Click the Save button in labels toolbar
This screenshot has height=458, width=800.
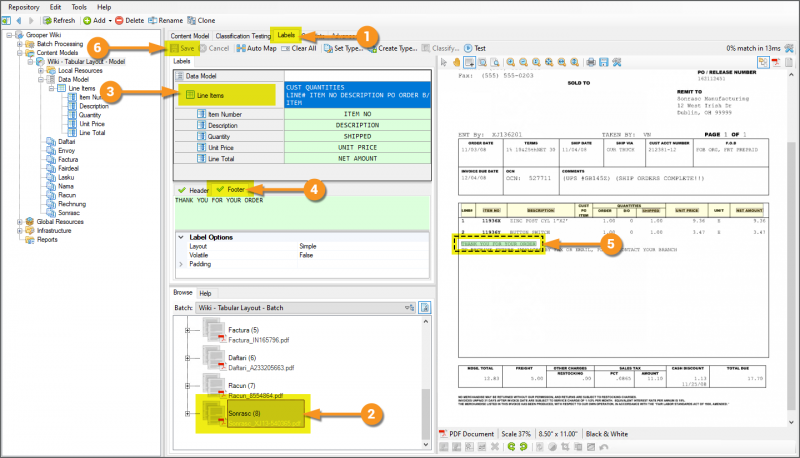coord(183,48)
